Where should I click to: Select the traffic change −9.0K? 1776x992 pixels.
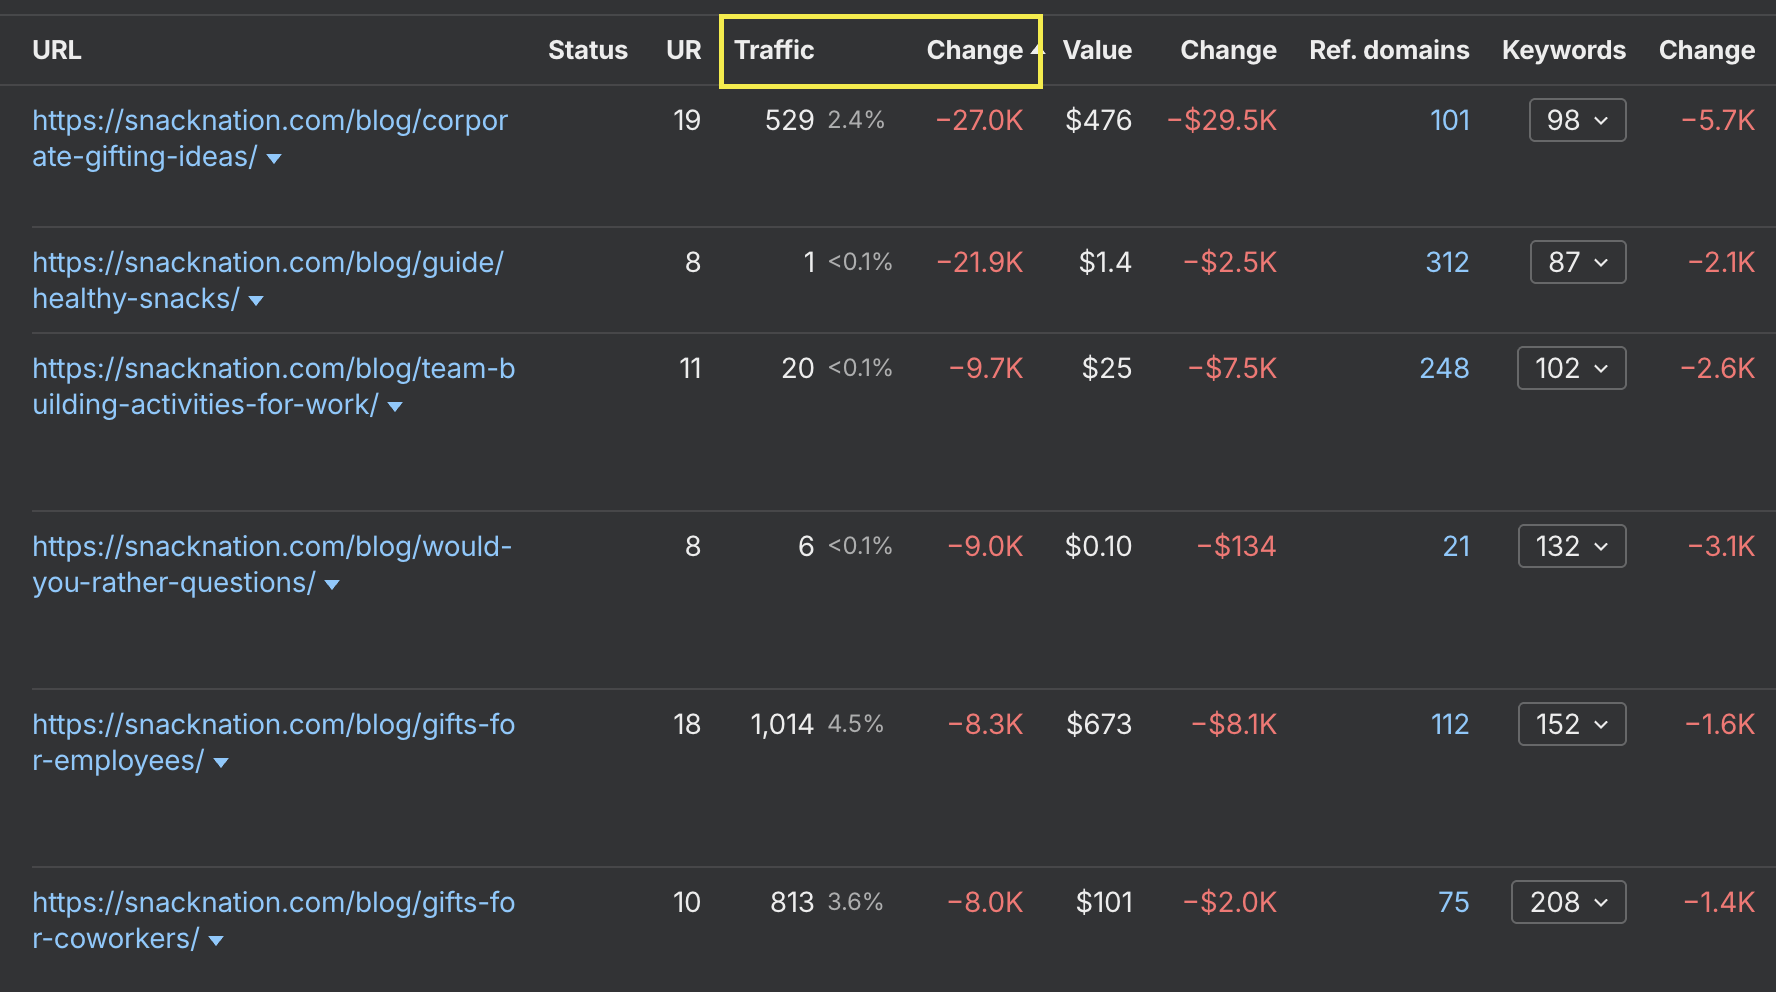coord(985,546)
